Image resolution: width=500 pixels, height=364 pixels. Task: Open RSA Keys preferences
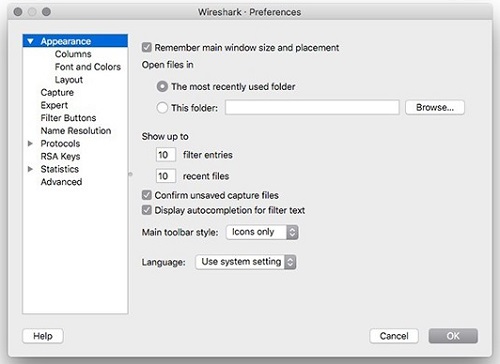pyautogui.click(x=60, y=156)
